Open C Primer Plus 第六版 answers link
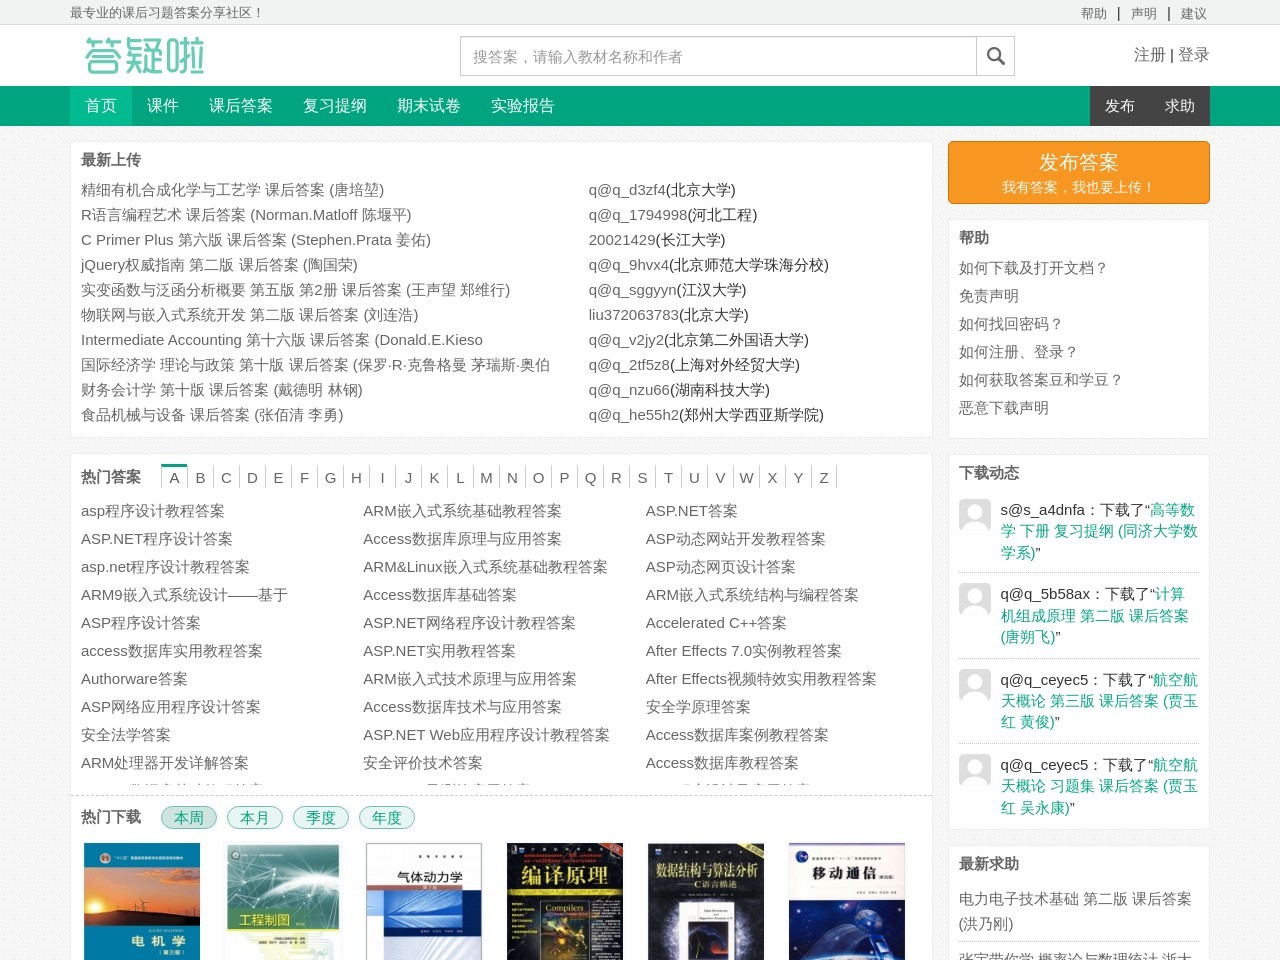Viewport: 1280px width, 960px height. (x=256, y=240)
